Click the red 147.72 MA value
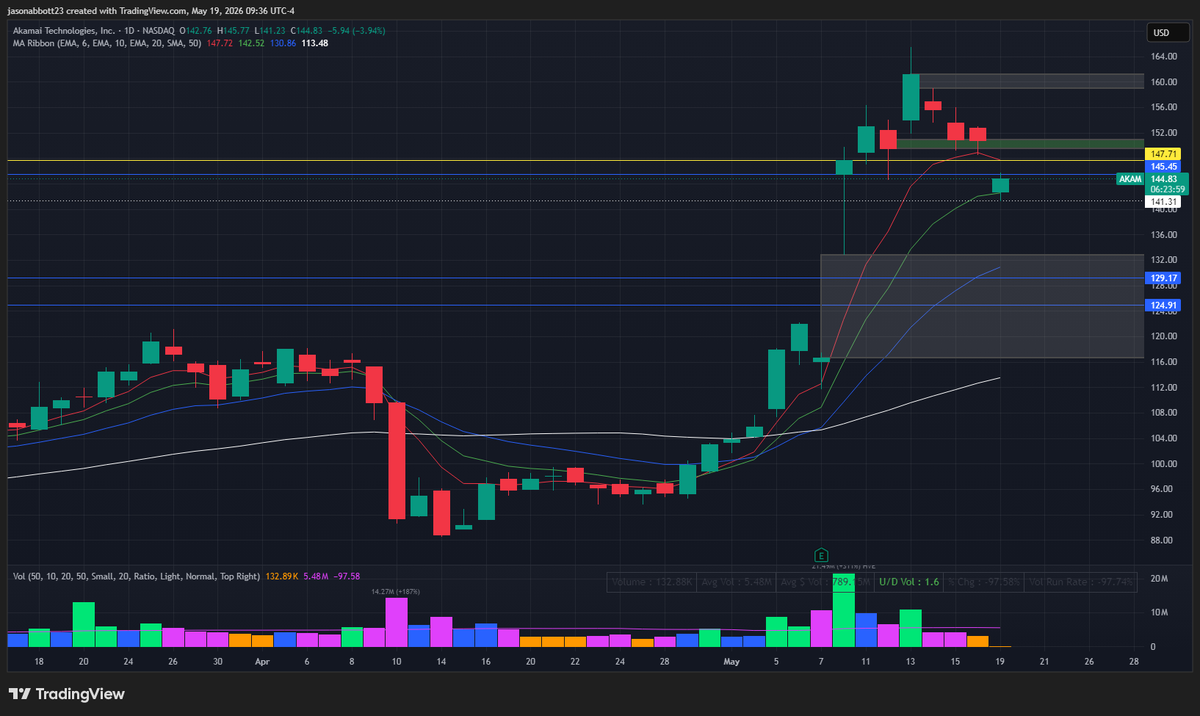The height and width of the screenshot is (716, 1200). (219, 43)
